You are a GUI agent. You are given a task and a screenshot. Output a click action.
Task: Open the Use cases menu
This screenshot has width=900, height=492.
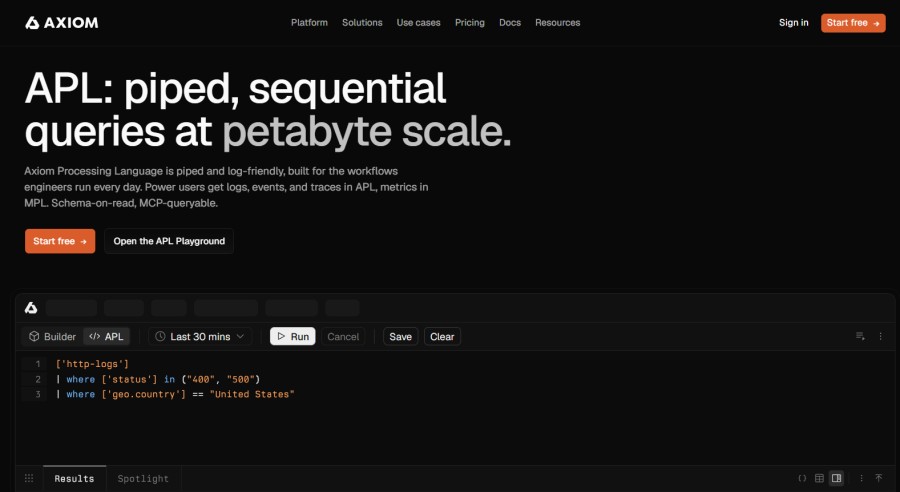click(418, 22)
